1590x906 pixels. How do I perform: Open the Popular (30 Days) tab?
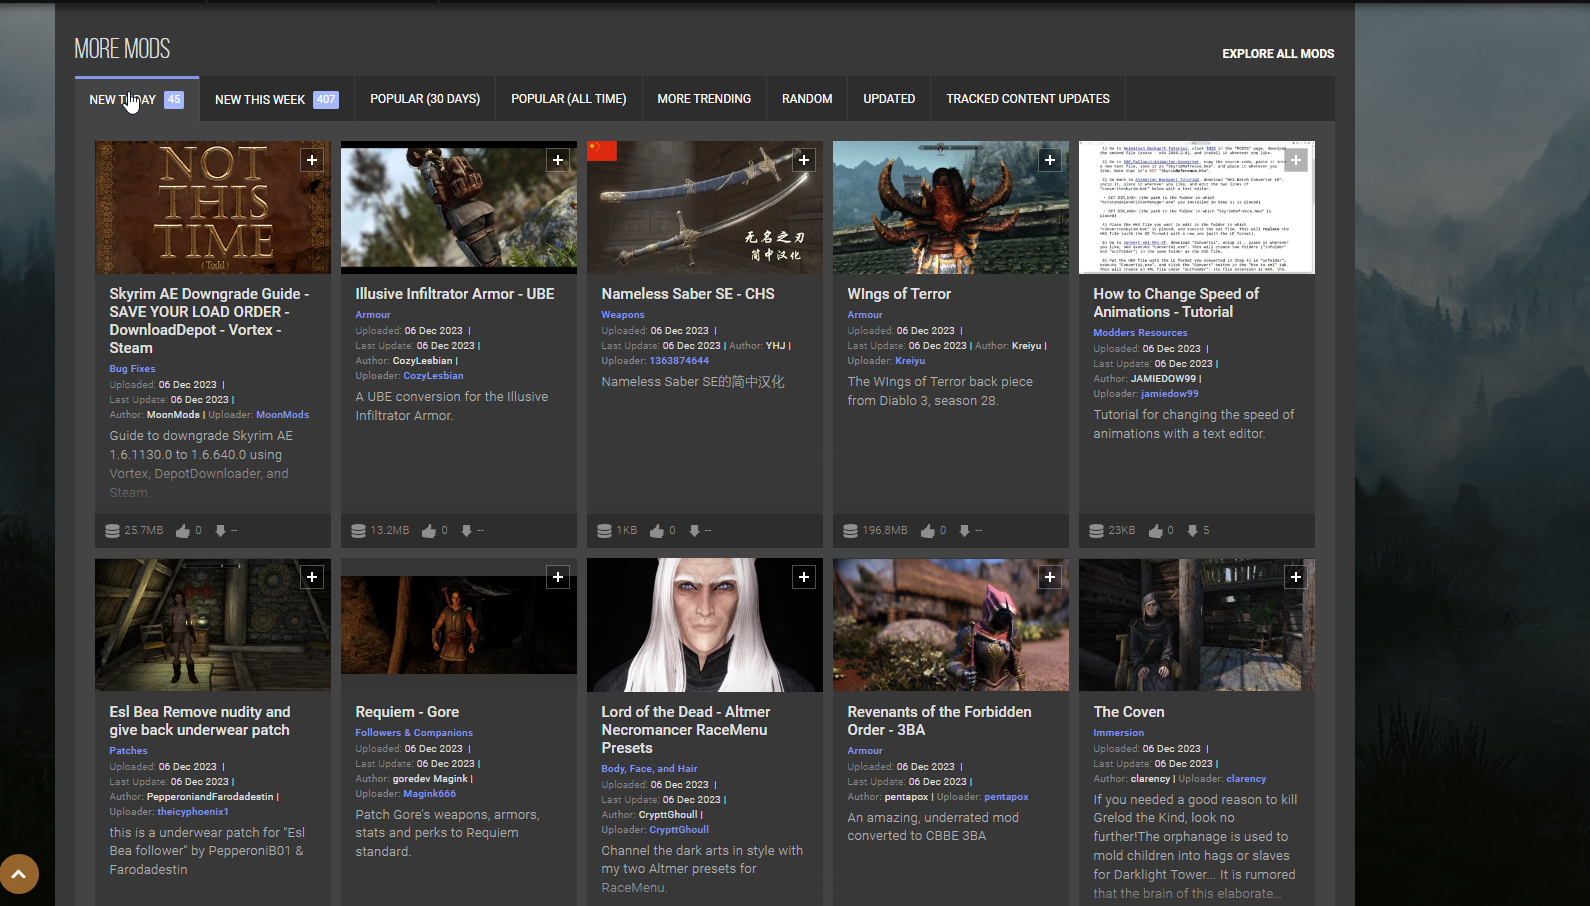click(425, 99)
